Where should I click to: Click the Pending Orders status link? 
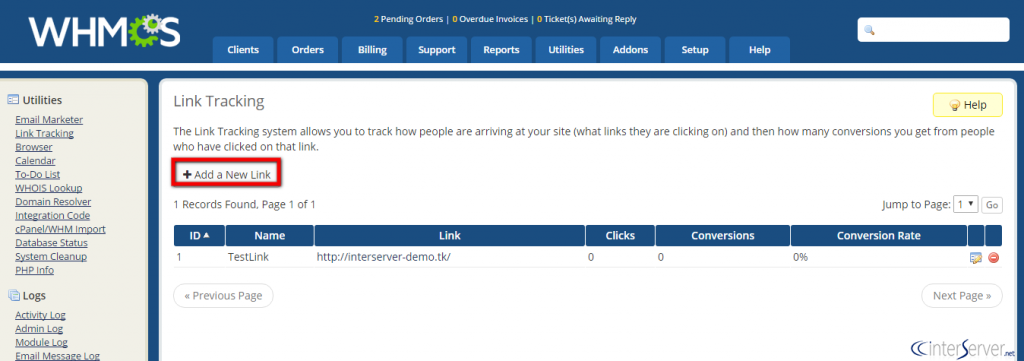pyautogui.click(x=408, y=19)
